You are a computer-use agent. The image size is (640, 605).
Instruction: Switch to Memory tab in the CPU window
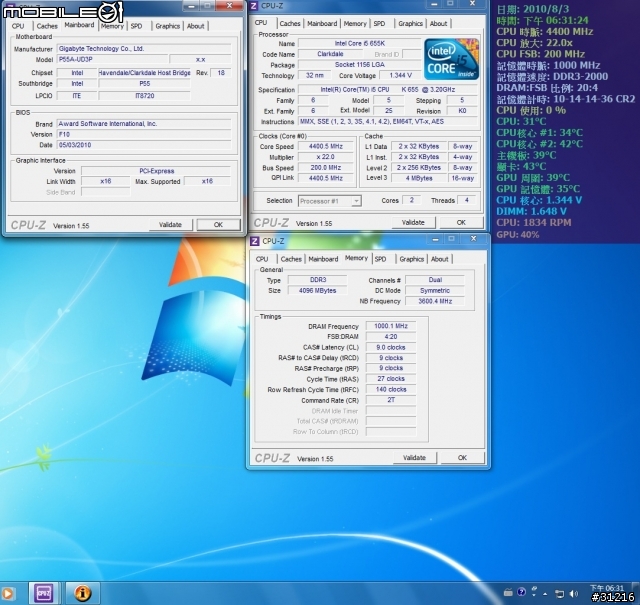(355, 24)
